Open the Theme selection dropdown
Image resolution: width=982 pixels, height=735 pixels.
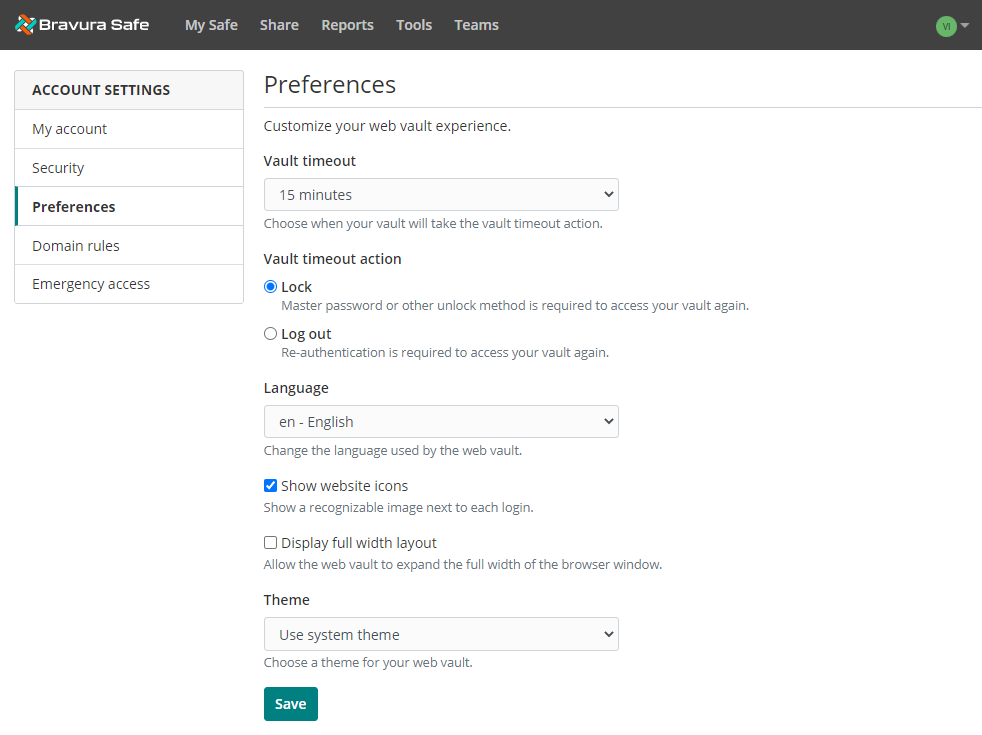441,635
